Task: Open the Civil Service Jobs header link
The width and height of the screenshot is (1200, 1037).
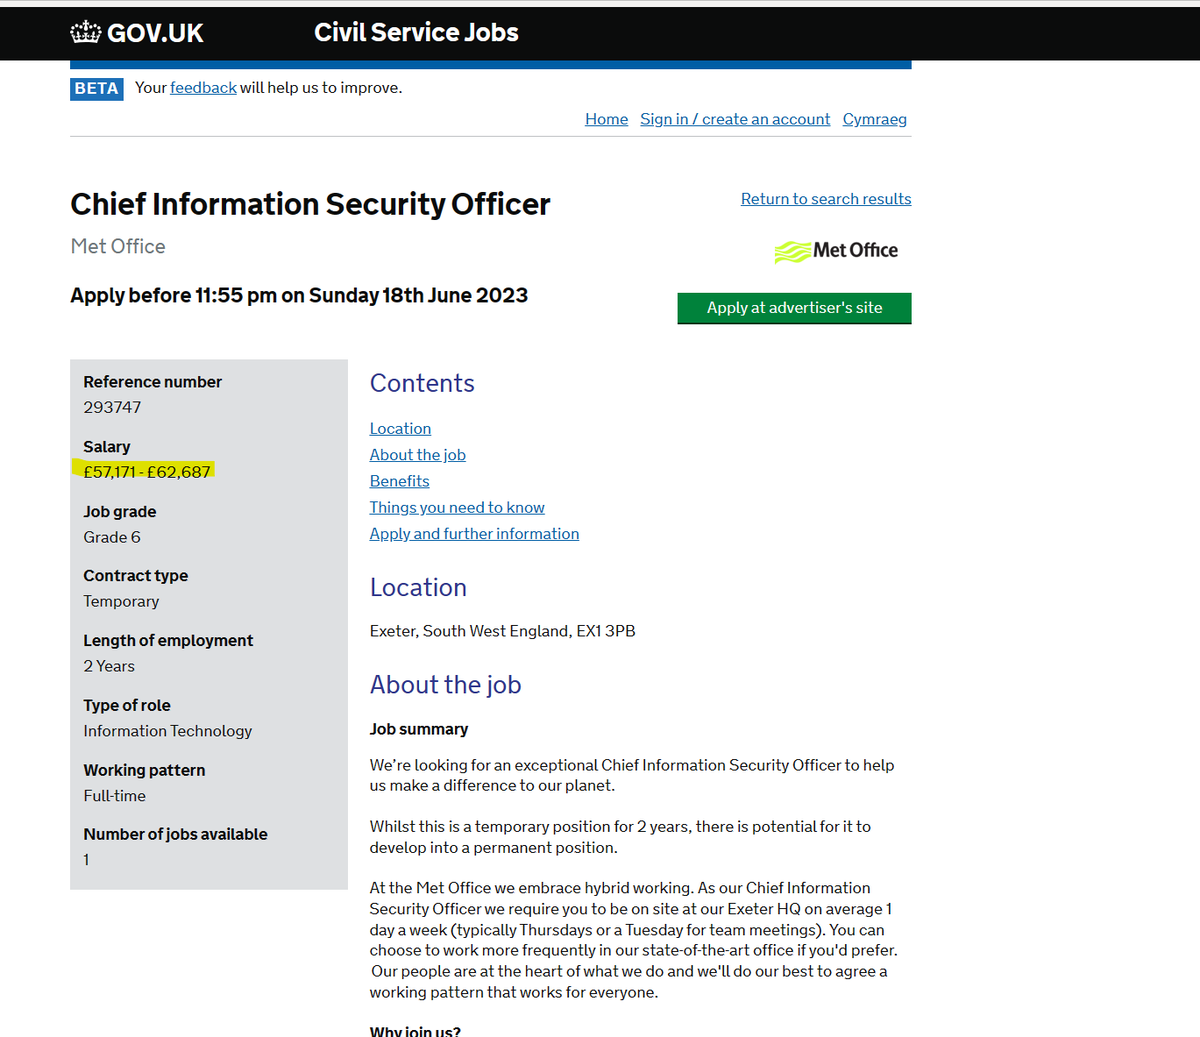Action: click(x=416, y=32)
